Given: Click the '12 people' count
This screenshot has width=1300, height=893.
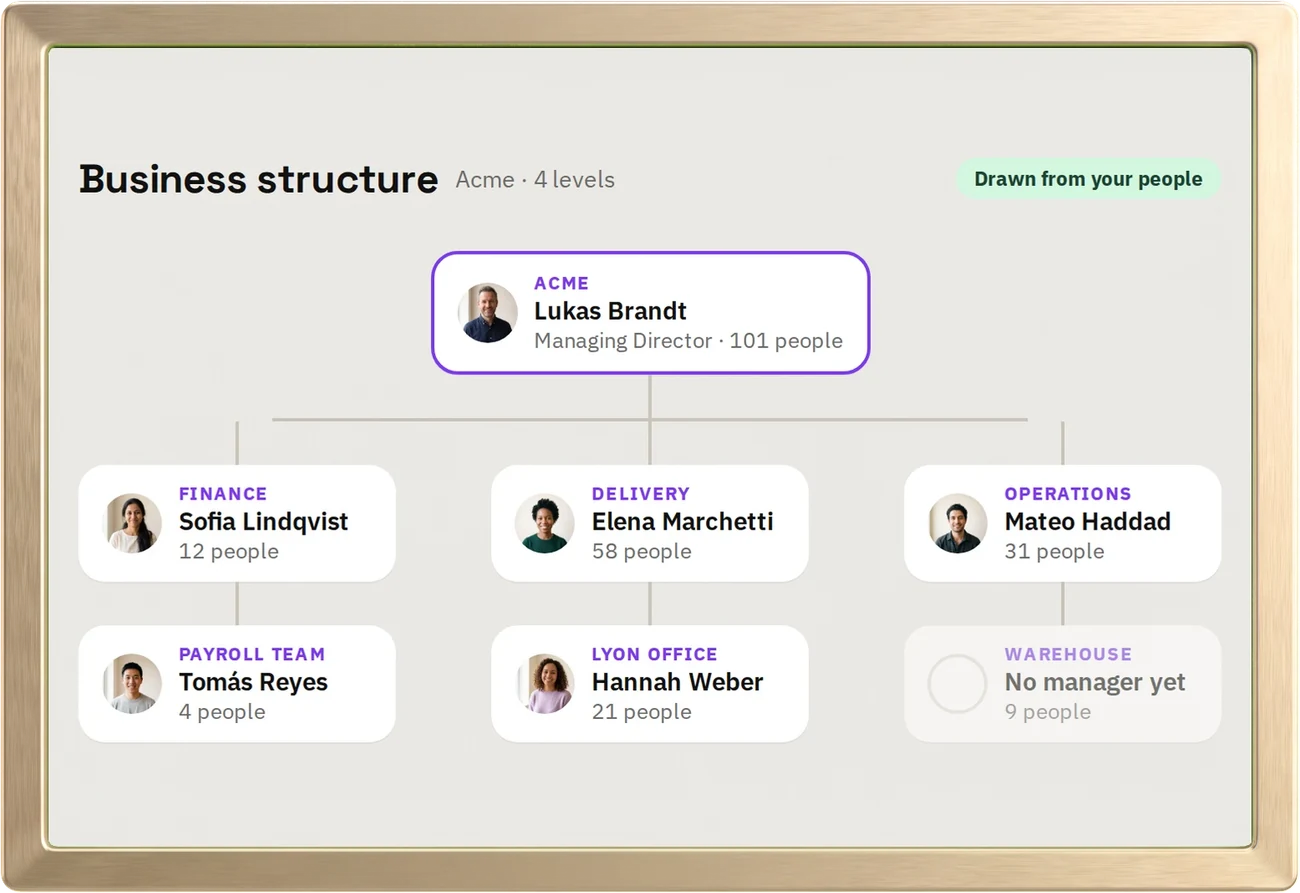Looking at the screenshot, I should coord(229,552).
